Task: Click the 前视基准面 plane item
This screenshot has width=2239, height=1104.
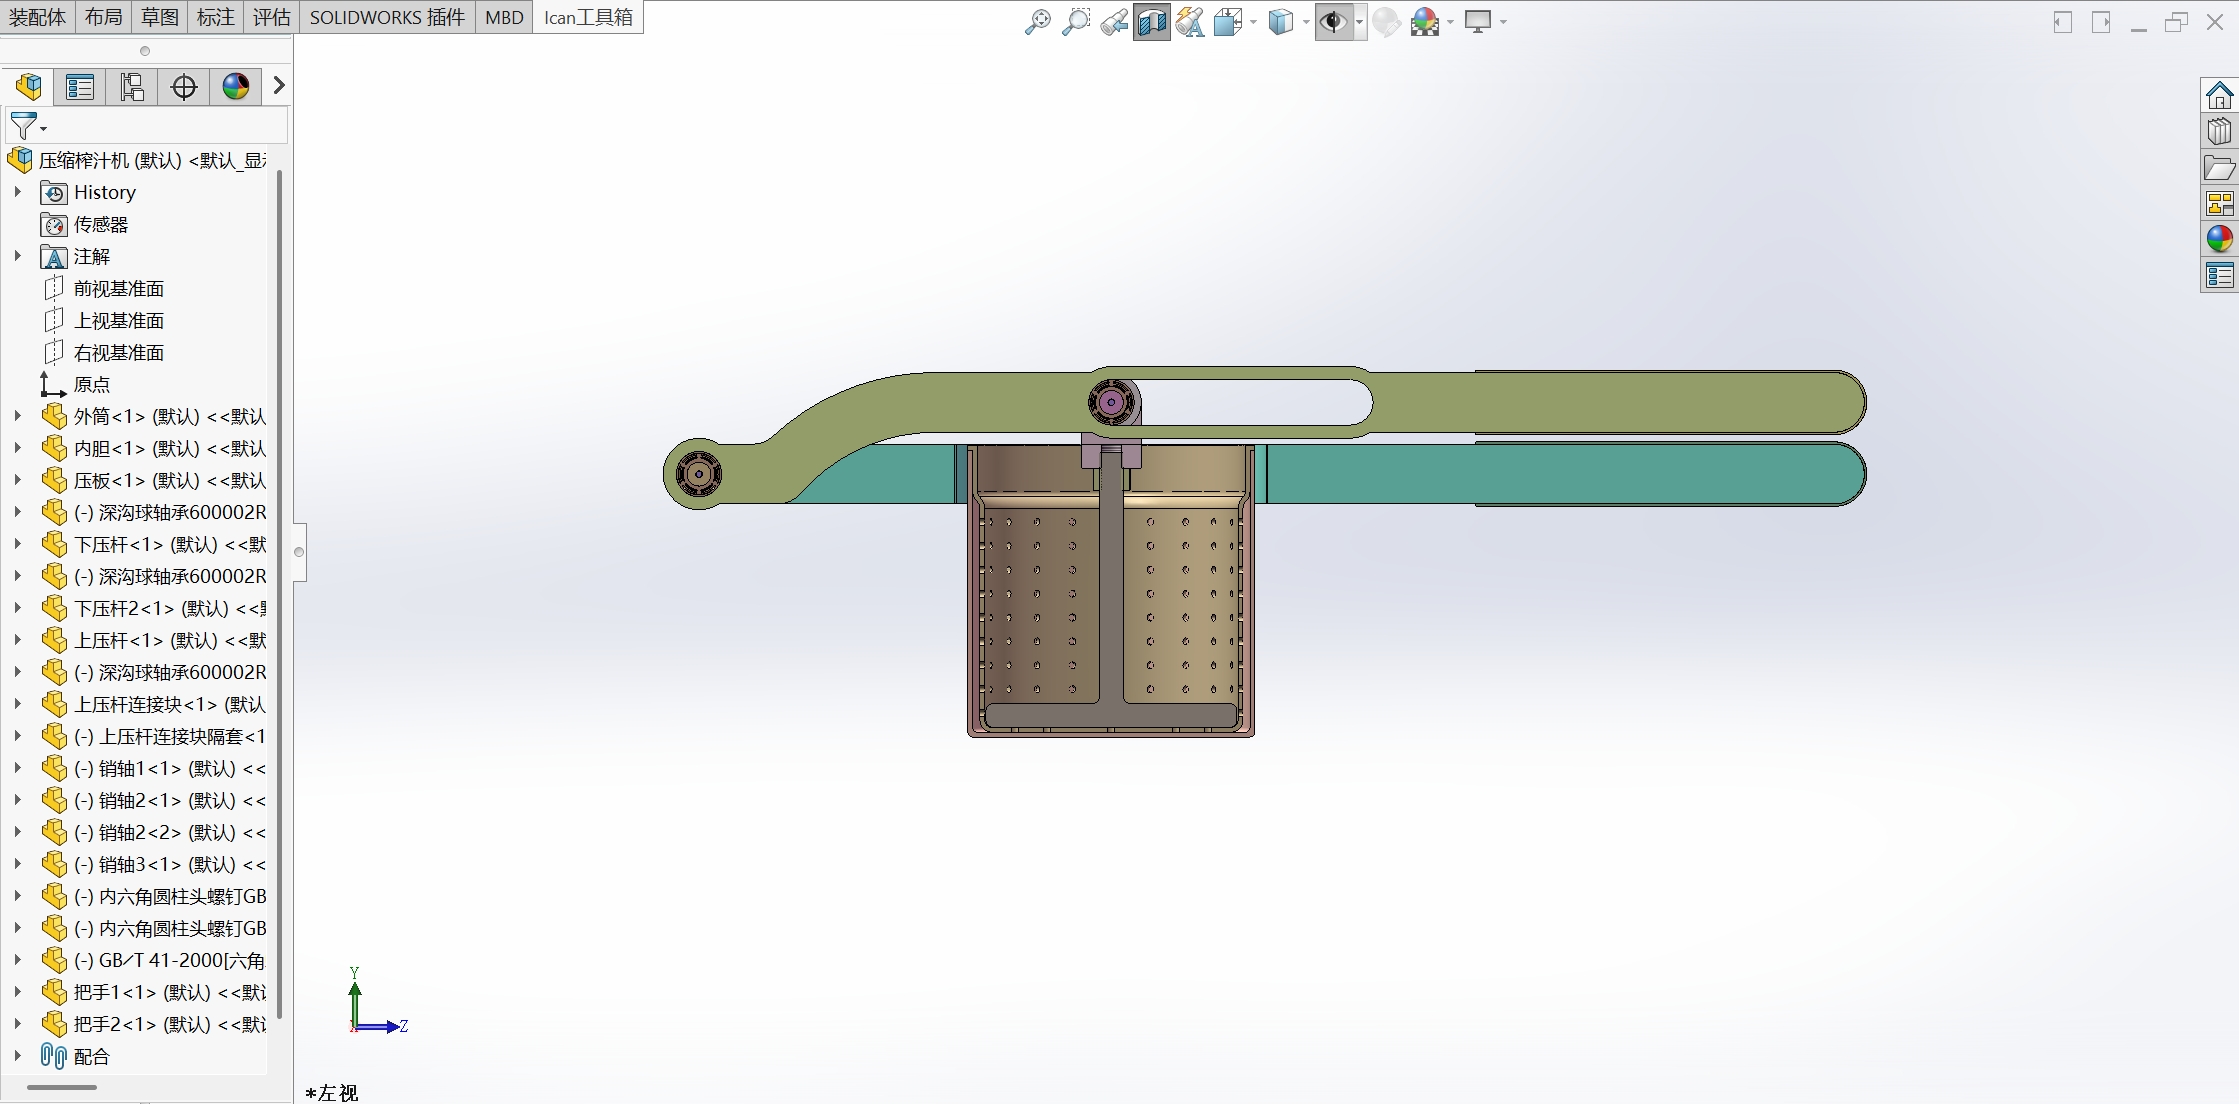Action: pos(118,289)
